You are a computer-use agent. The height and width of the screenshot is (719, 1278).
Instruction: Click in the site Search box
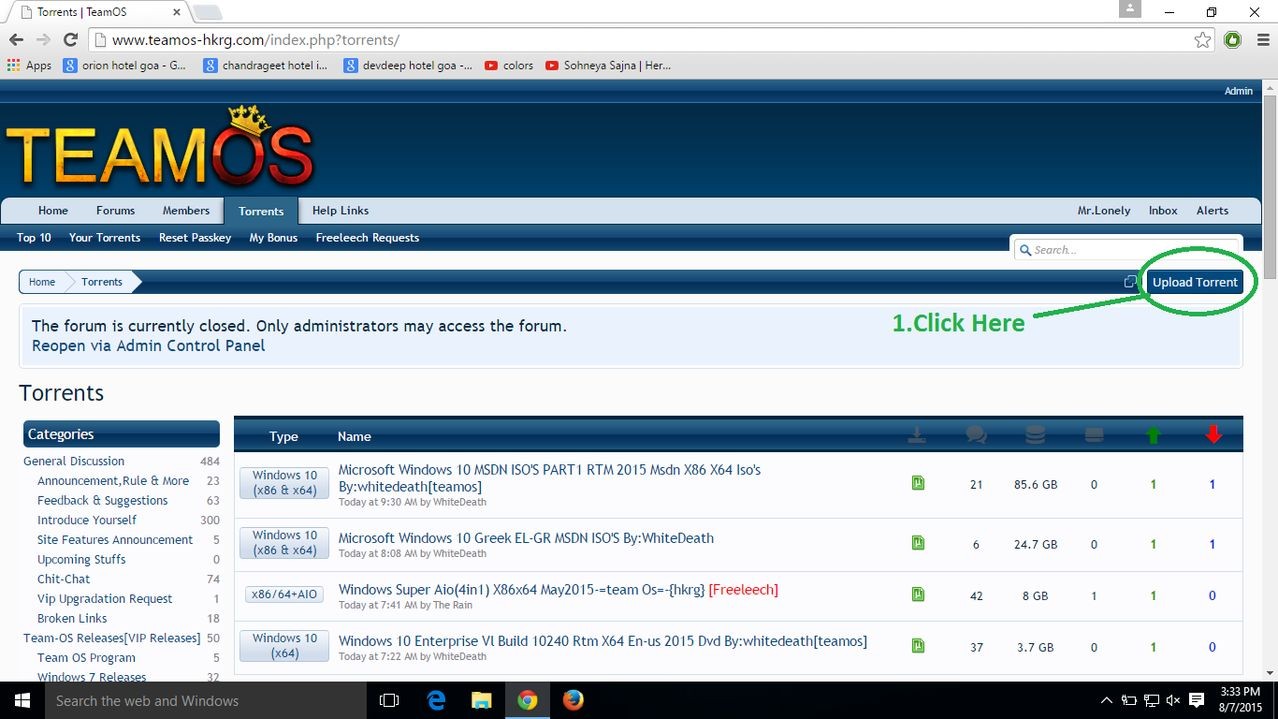coord(1127,250)
